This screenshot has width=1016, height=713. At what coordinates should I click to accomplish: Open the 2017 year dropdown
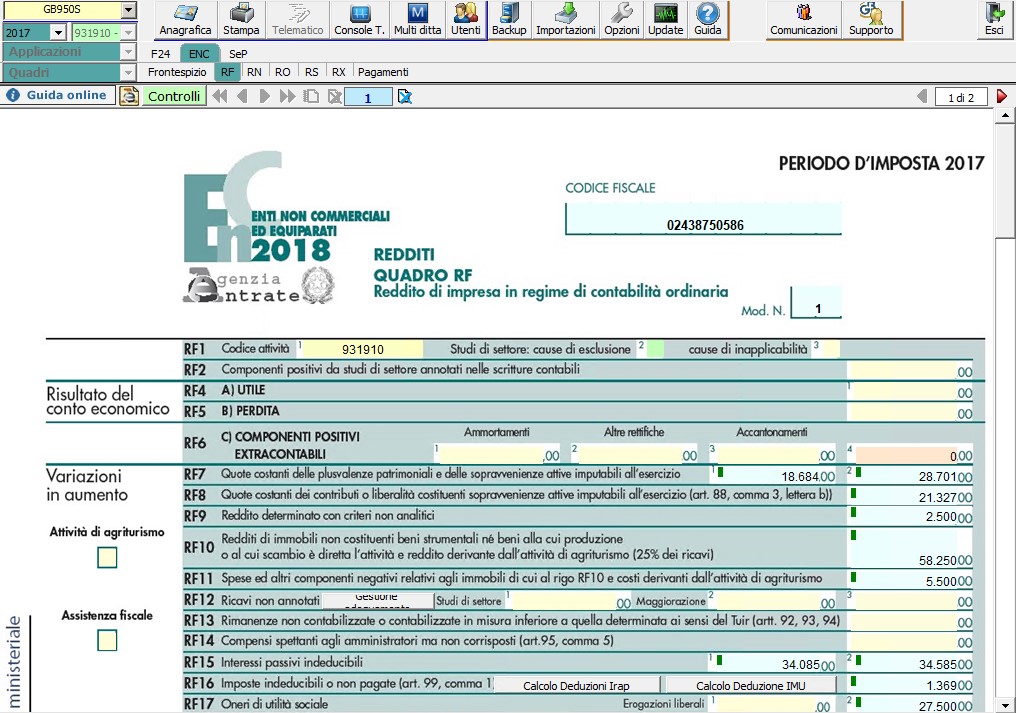[58, 32]
